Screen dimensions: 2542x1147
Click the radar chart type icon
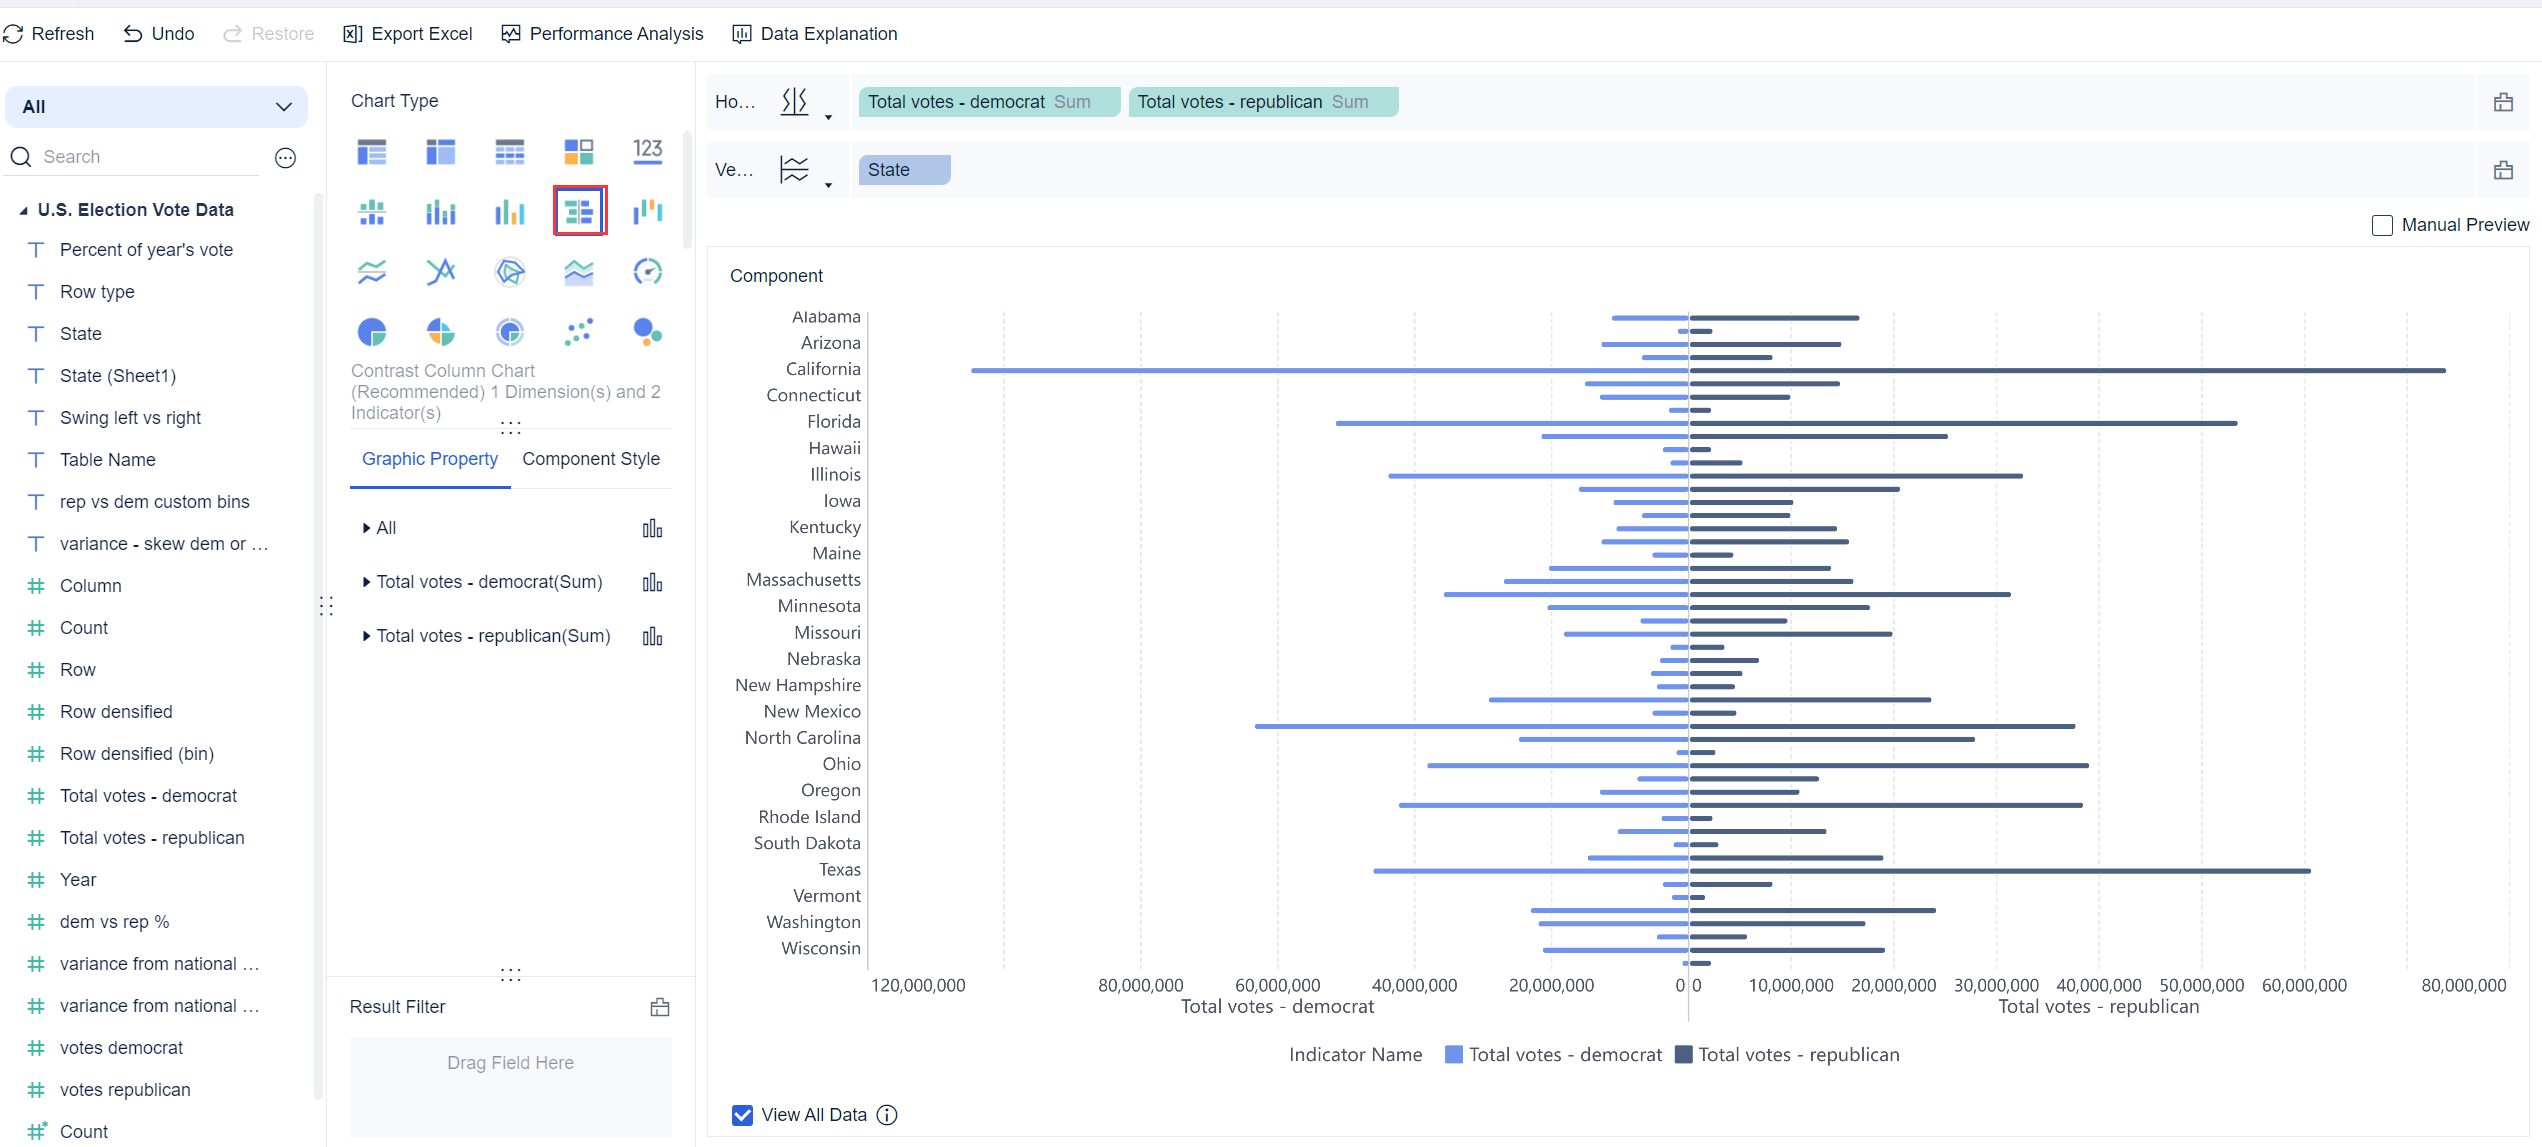click(510, 272)
